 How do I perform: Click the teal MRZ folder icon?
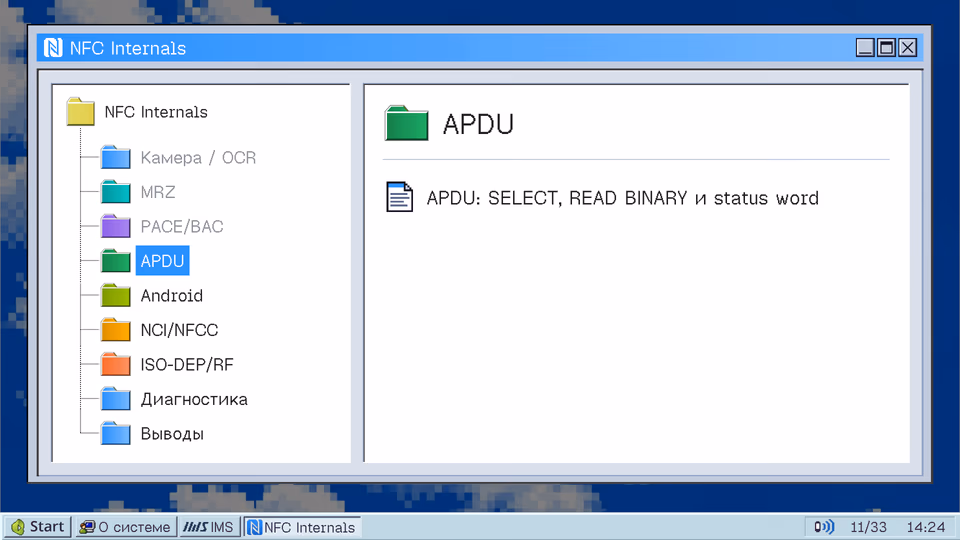tap(116, 192)
